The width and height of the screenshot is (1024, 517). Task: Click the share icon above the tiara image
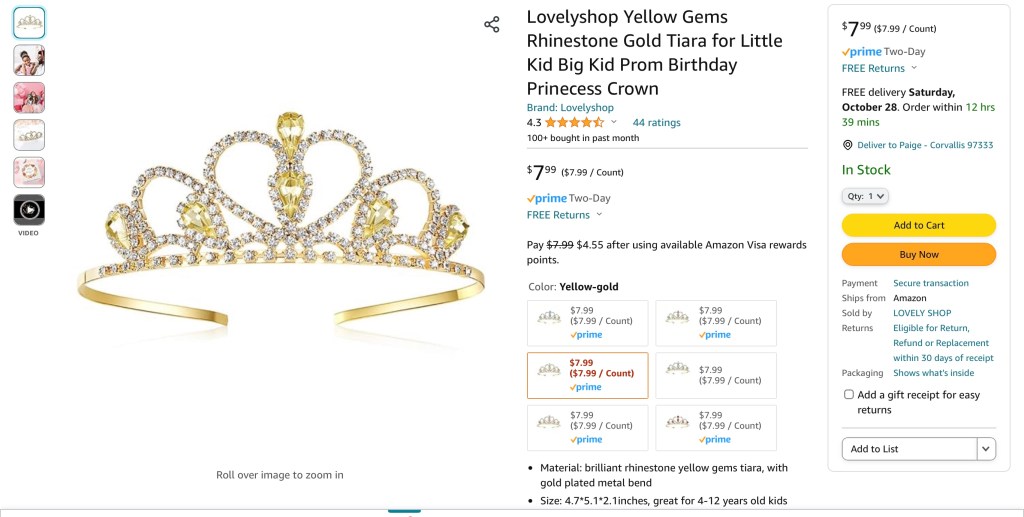pyautogui.click(x=492, y=24)
